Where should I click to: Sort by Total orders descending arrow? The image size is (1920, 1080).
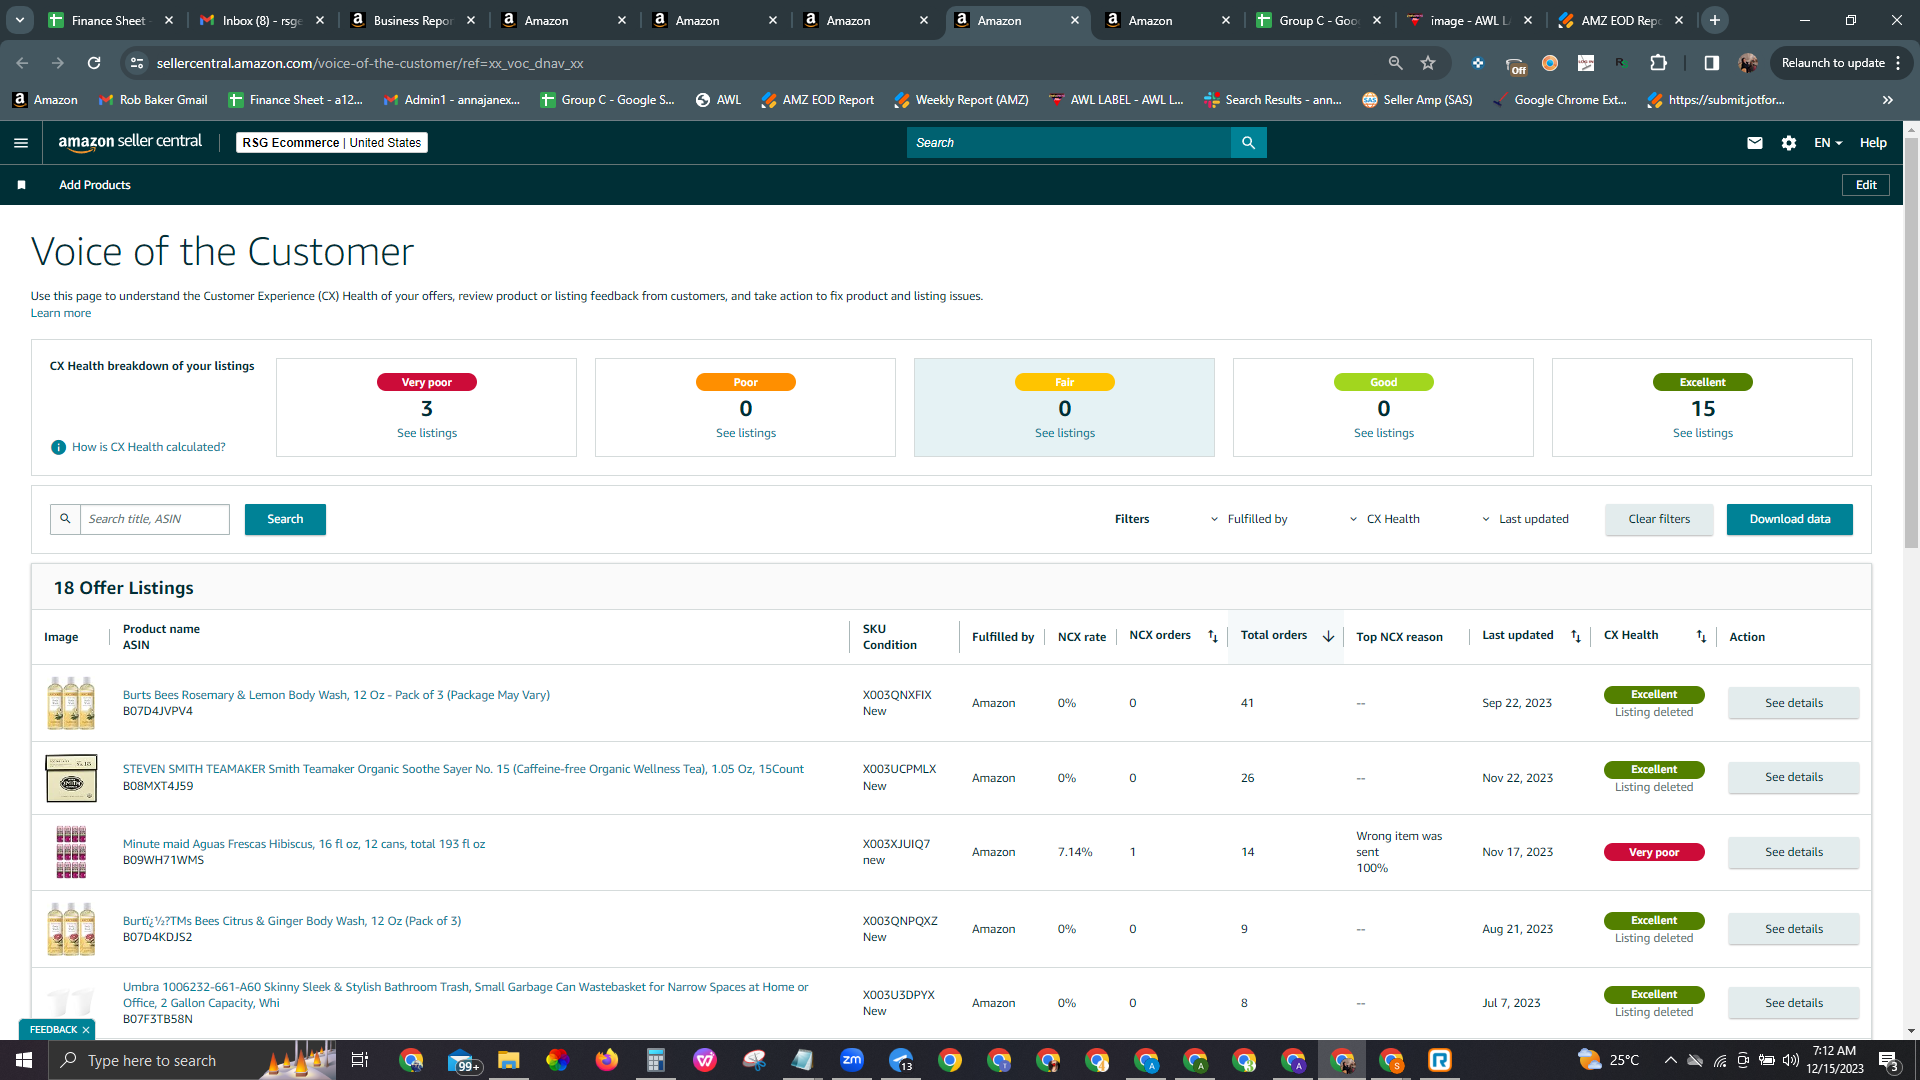(x=1328, y=636)
